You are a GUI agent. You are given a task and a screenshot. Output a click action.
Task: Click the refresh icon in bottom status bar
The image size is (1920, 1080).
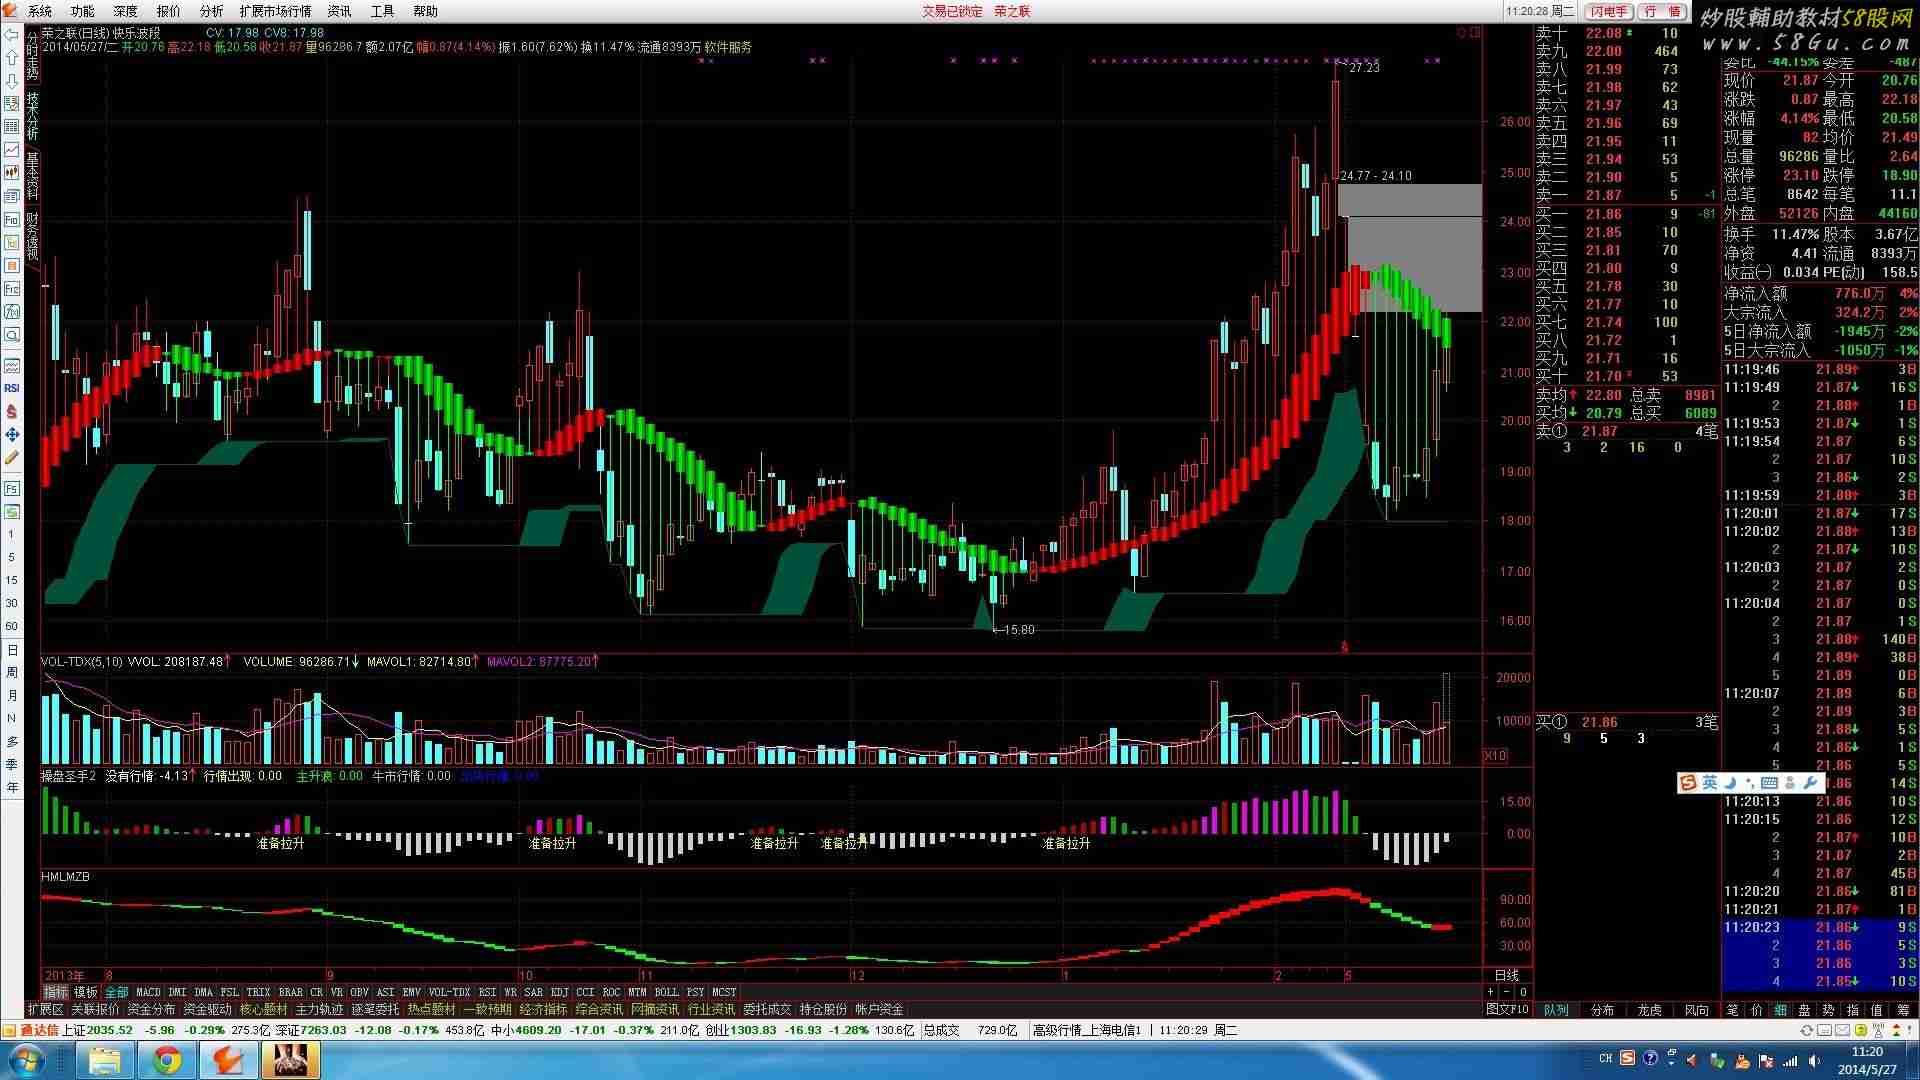tap(1806, 1030)
